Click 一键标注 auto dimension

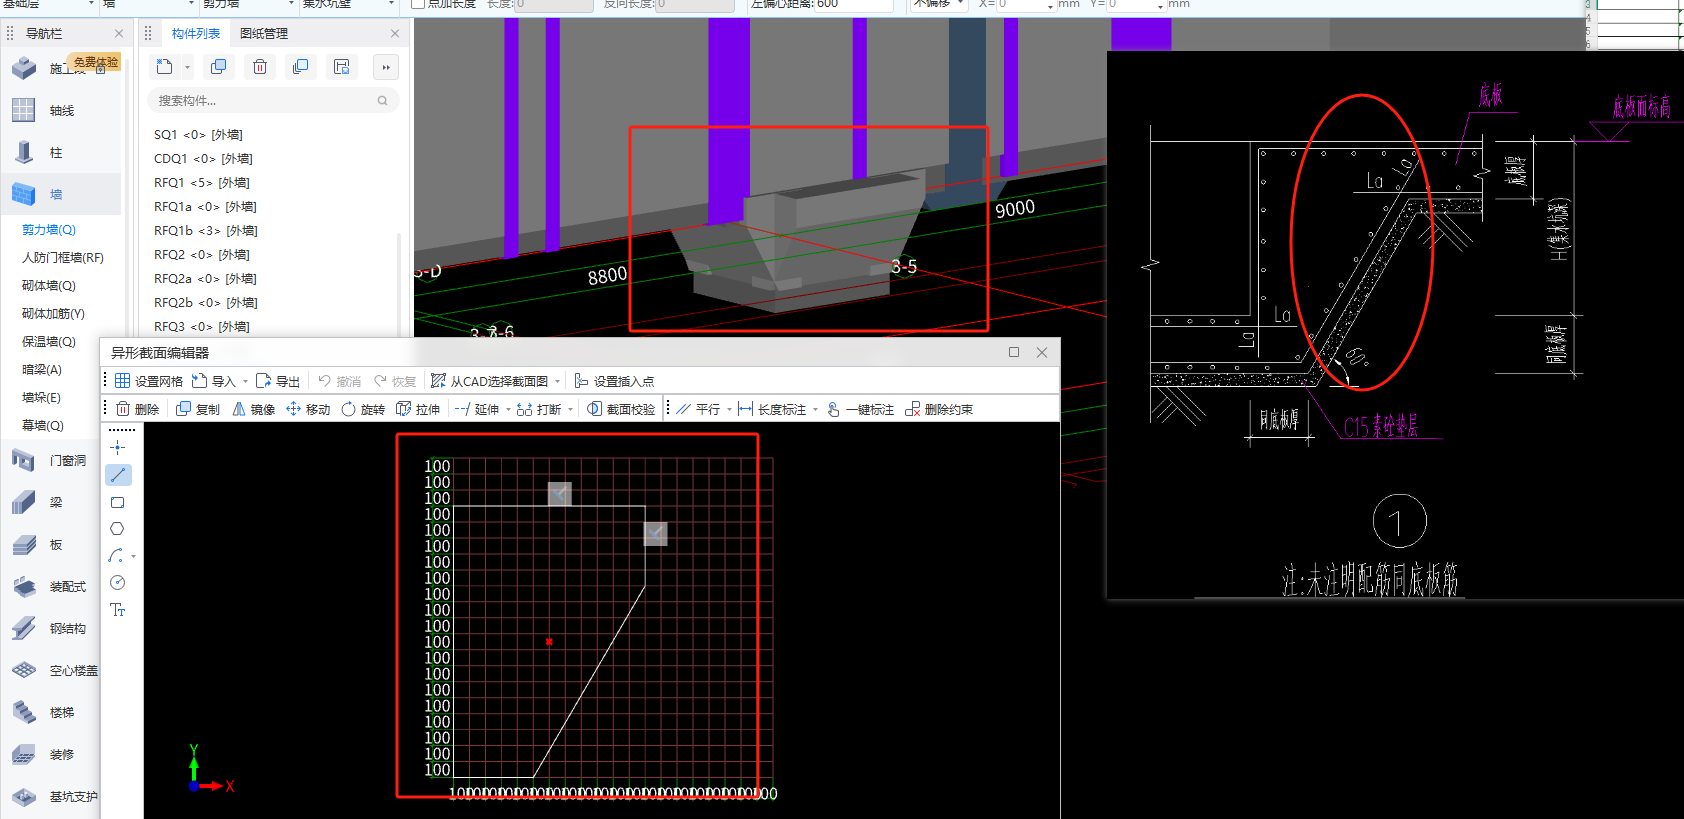coord(860,409)
